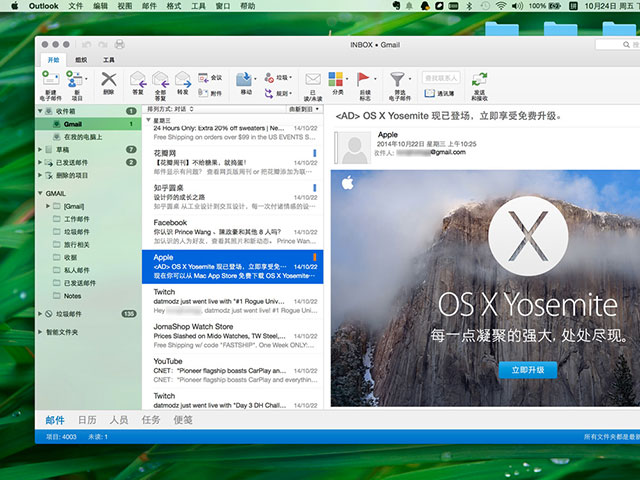
Task: Switch to the 组织 ribbon tab
Action: (x=81, y=60)
